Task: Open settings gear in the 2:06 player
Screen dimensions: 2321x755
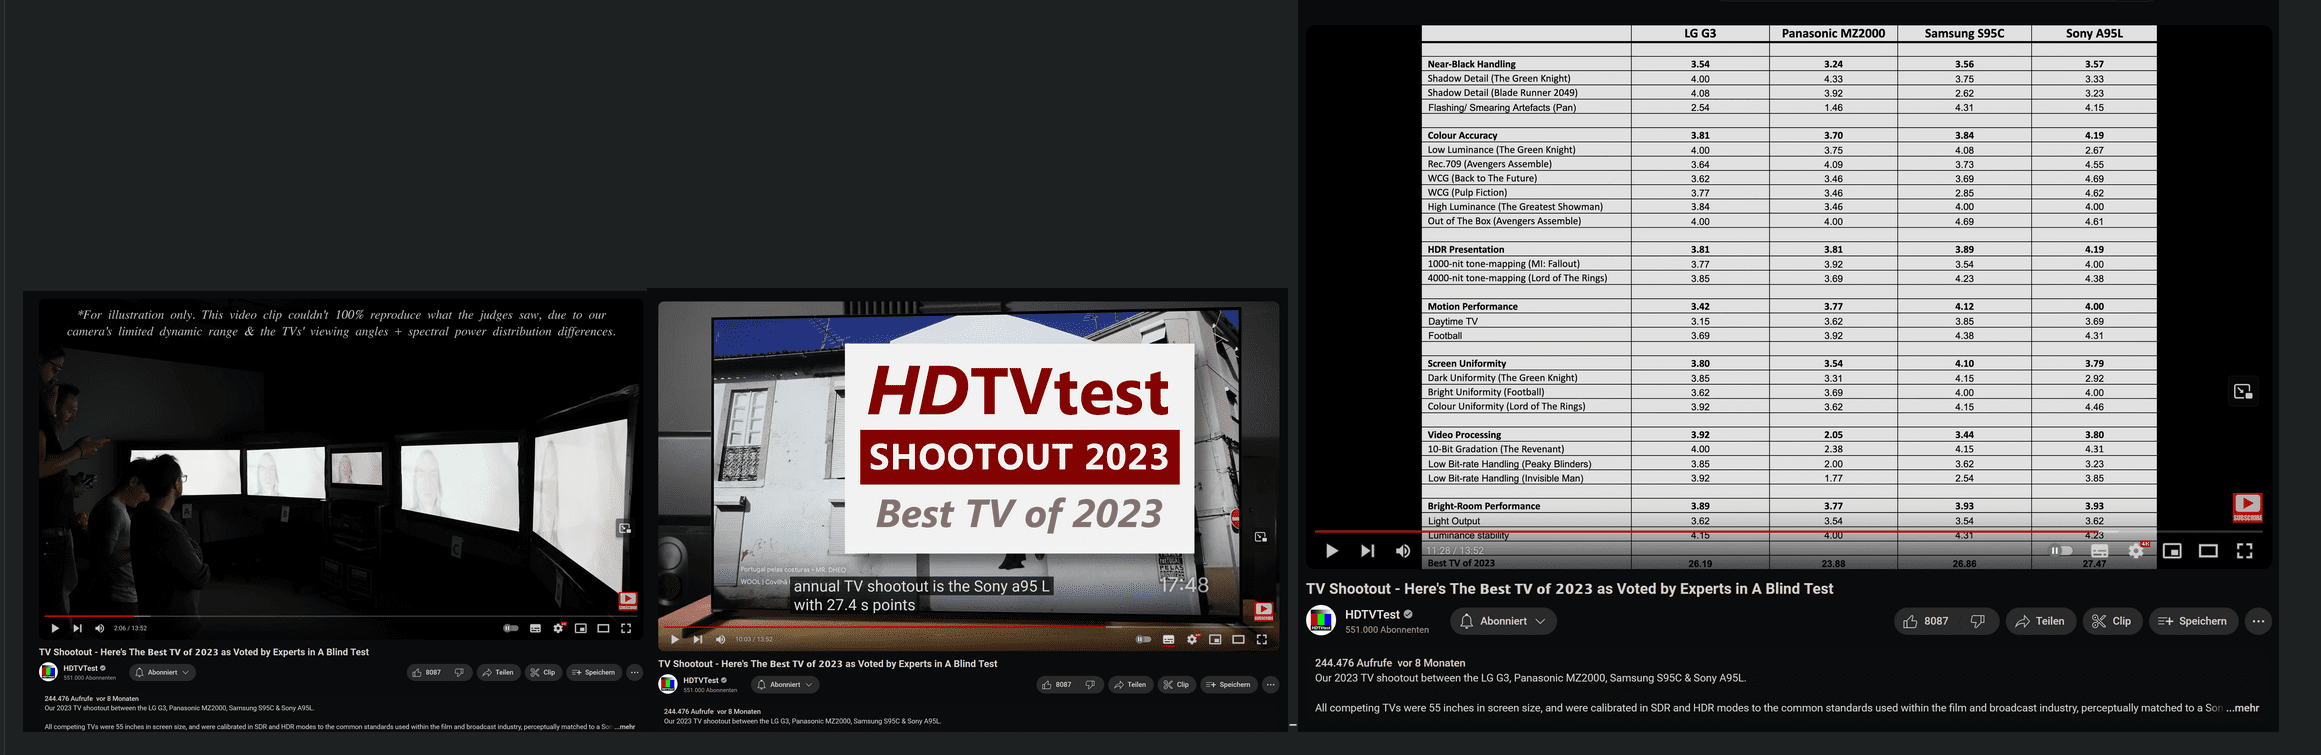Action: click(x=558, y=628)
